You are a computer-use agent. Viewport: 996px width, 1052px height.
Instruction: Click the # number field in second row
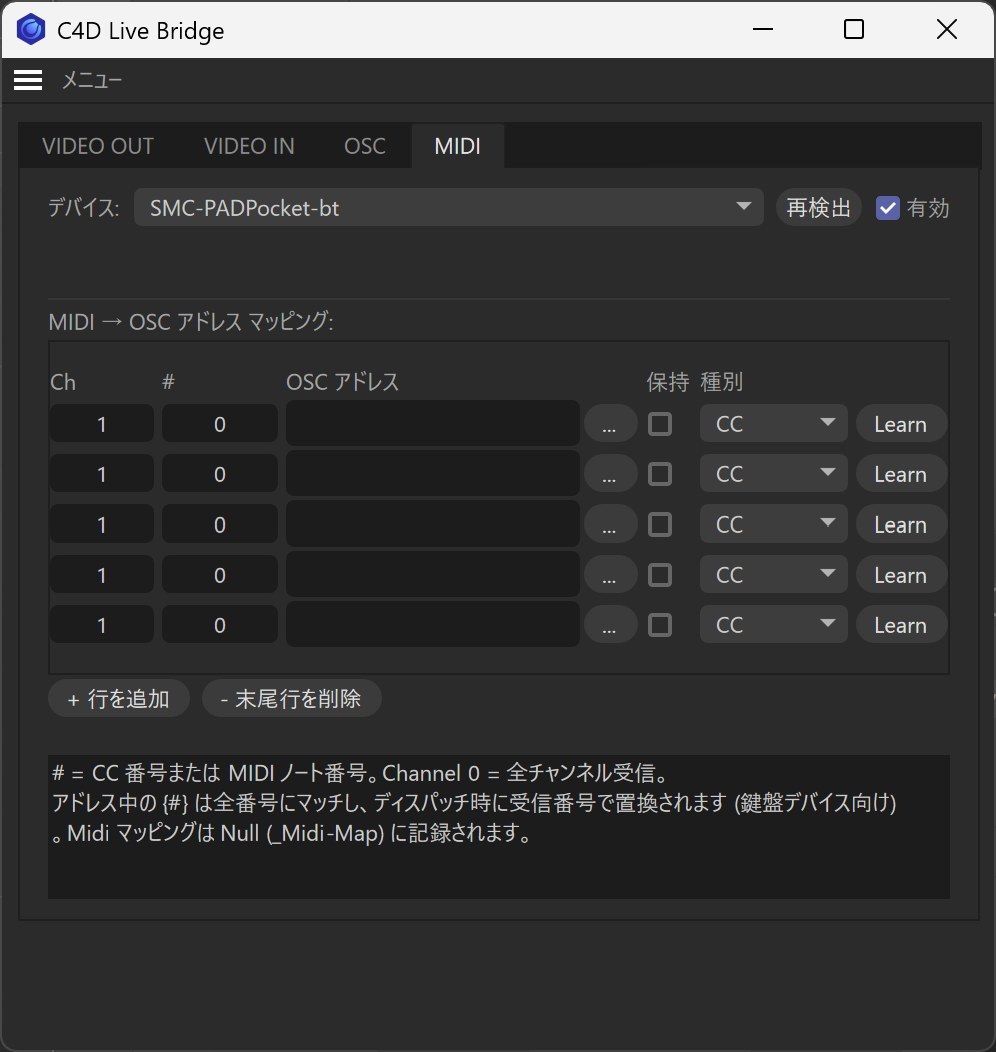220,474
